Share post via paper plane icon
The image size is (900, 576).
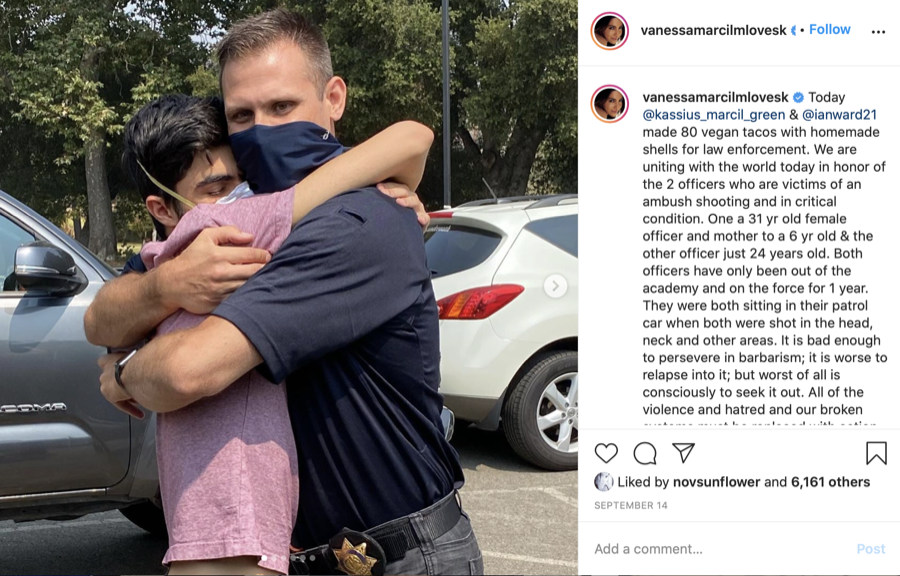[684, 453]
